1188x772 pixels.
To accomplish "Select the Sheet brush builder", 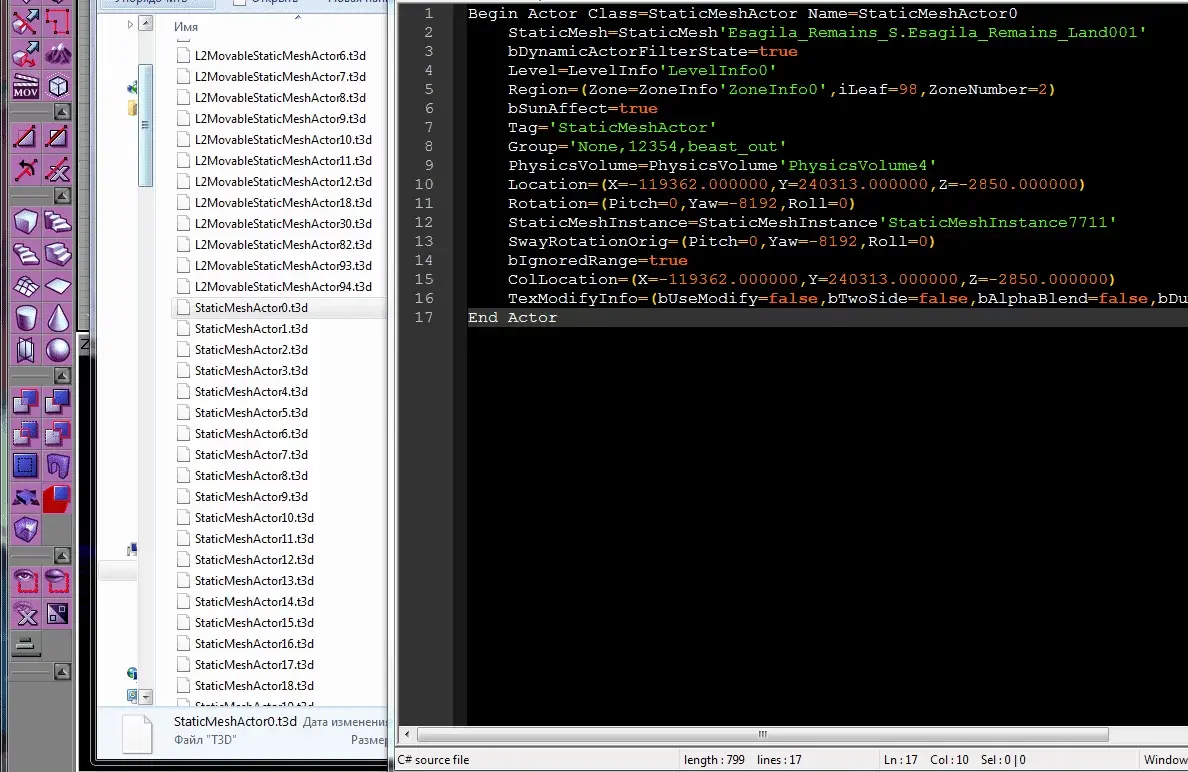I will pos(58,286).
